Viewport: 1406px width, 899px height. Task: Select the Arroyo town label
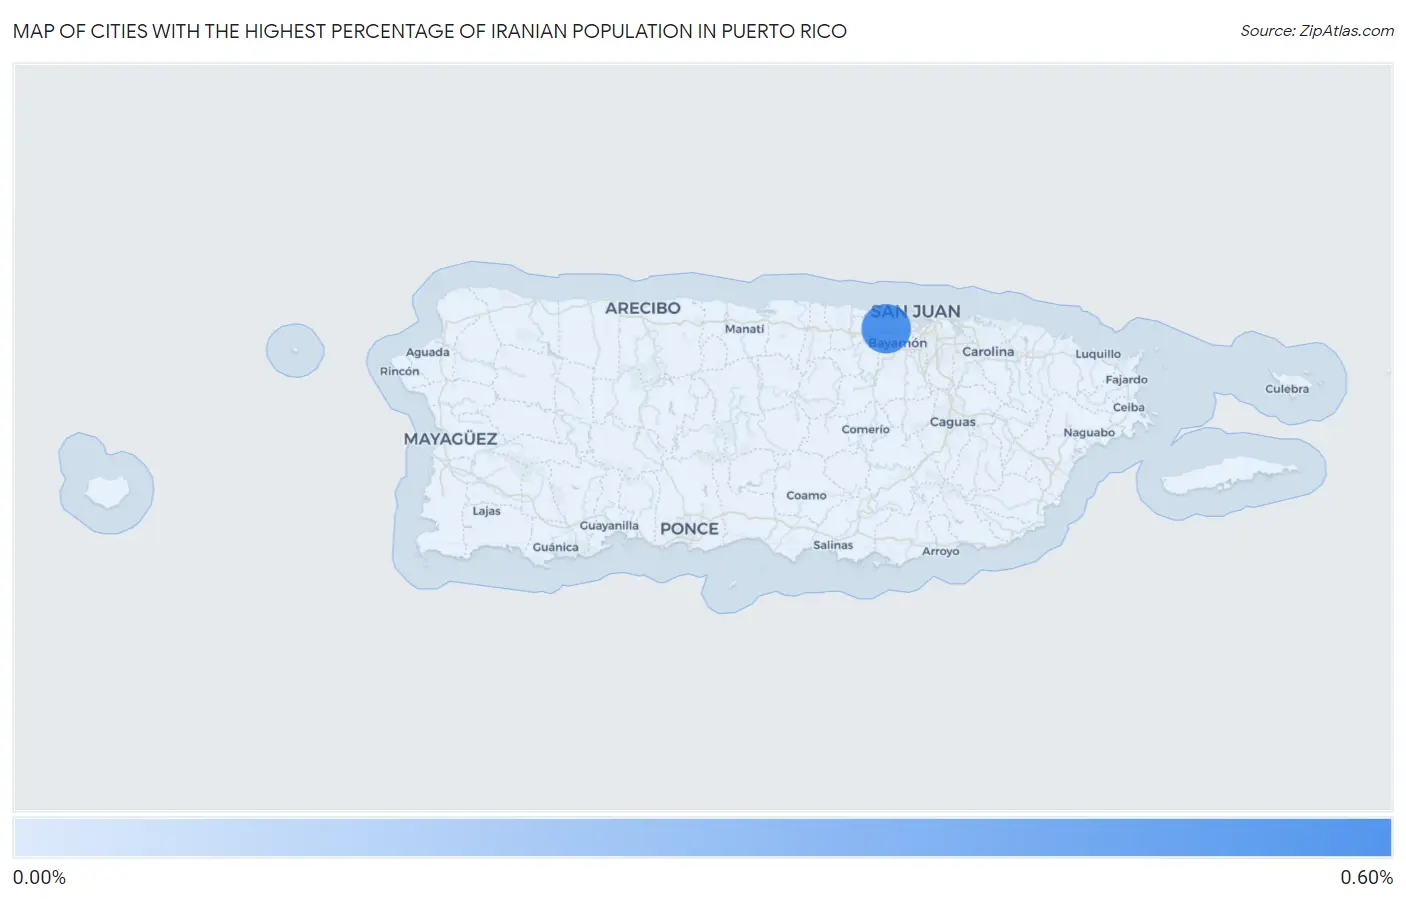tap(940, 551)
